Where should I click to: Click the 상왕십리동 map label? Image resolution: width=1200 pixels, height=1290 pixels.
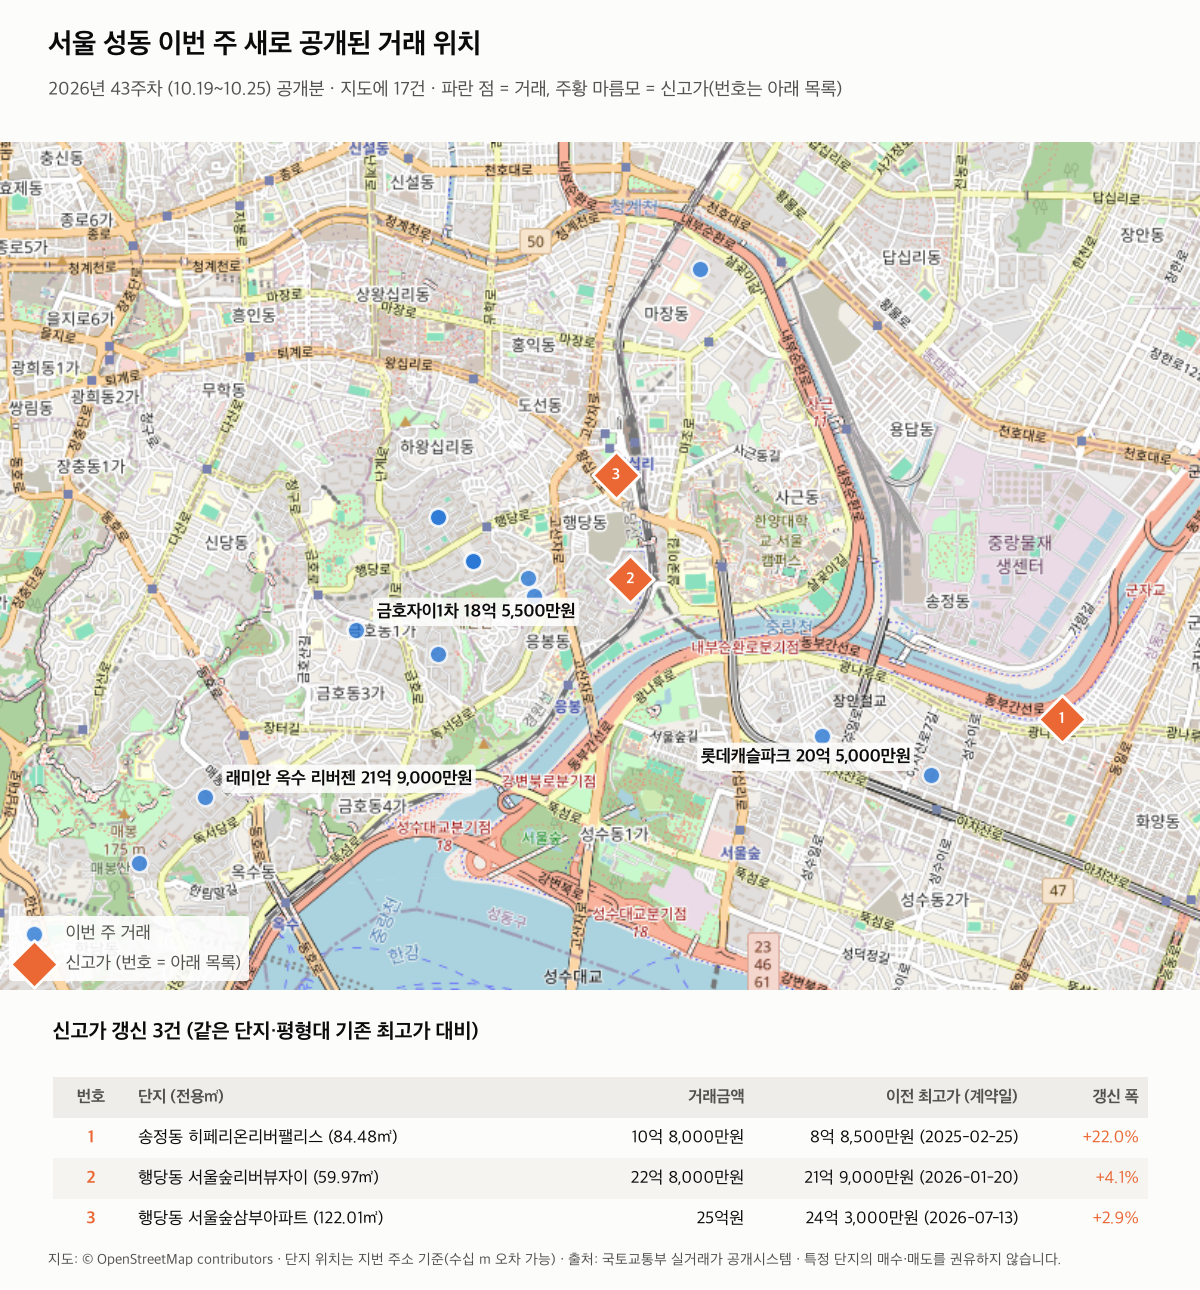point(393,294)
